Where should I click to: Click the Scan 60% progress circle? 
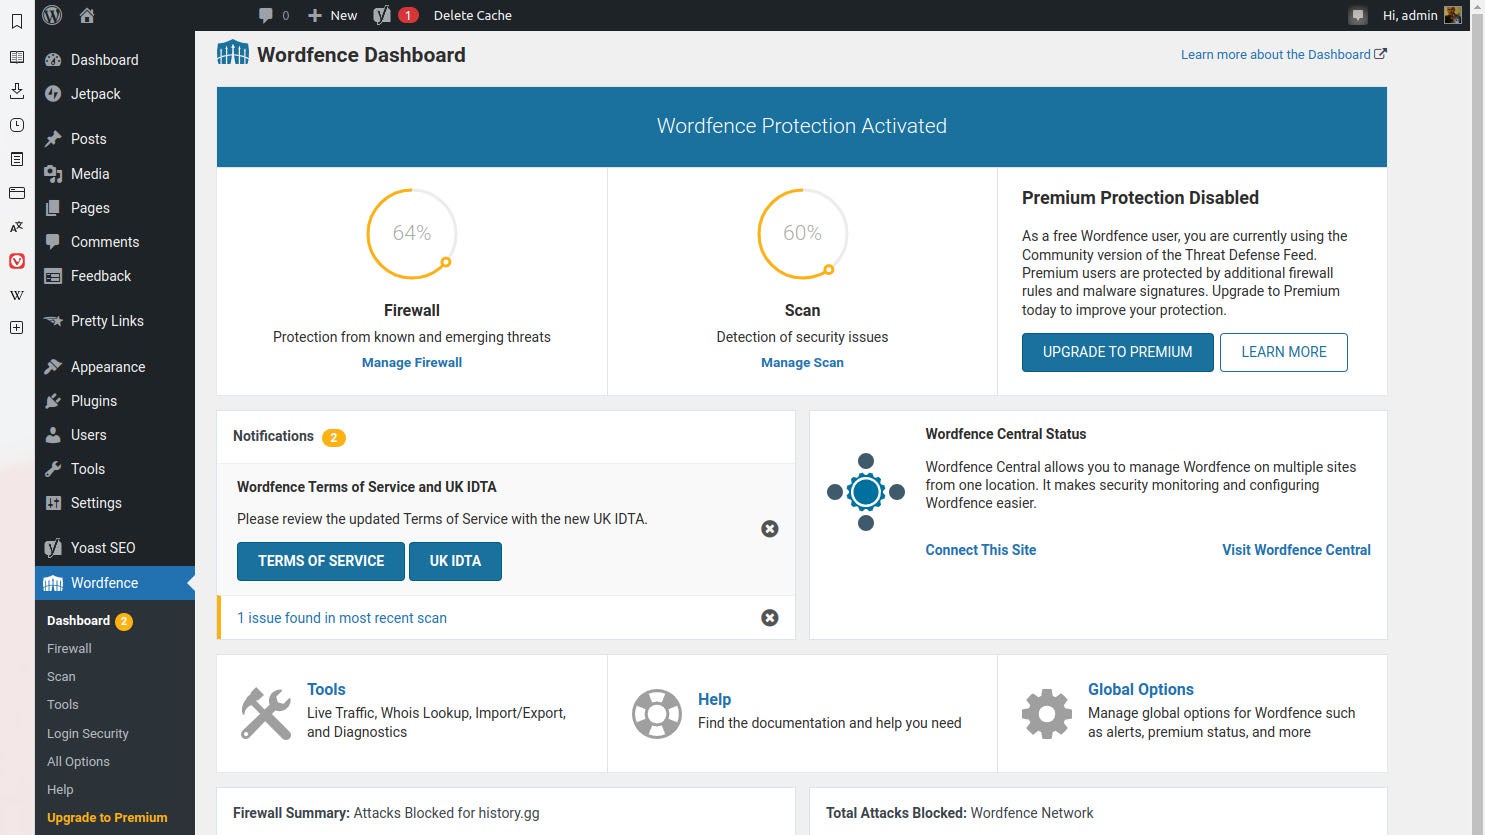coord(802,233)
